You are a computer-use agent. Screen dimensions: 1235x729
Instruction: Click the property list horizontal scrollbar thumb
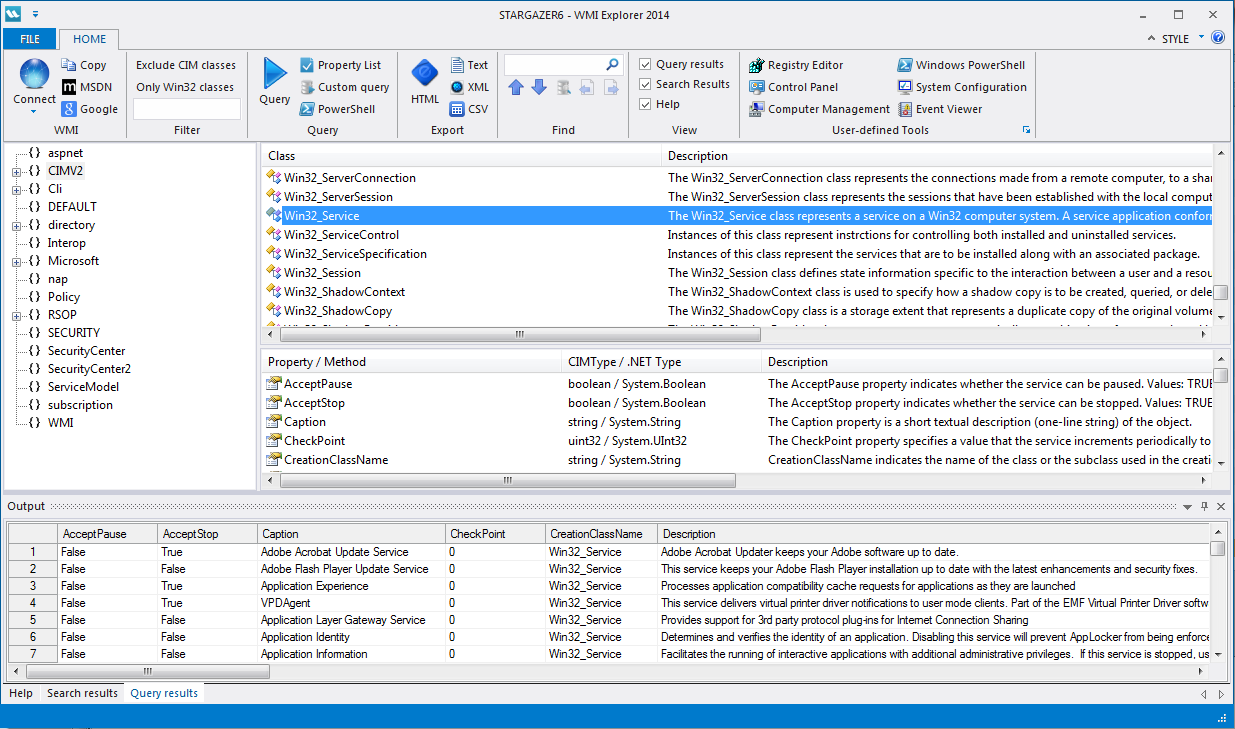coord(508,479)
